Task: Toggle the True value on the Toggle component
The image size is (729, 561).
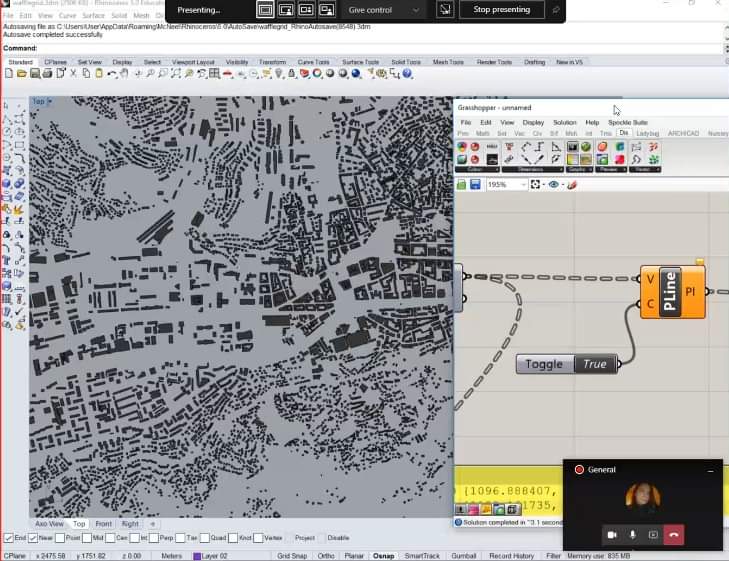Action: pos(594,364)
